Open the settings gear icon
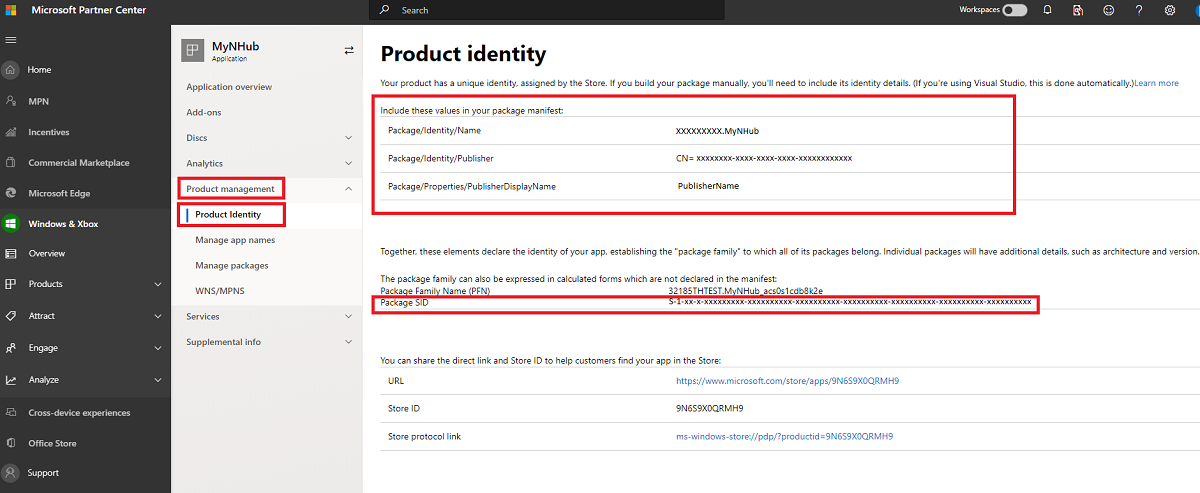 [1170, 10]
